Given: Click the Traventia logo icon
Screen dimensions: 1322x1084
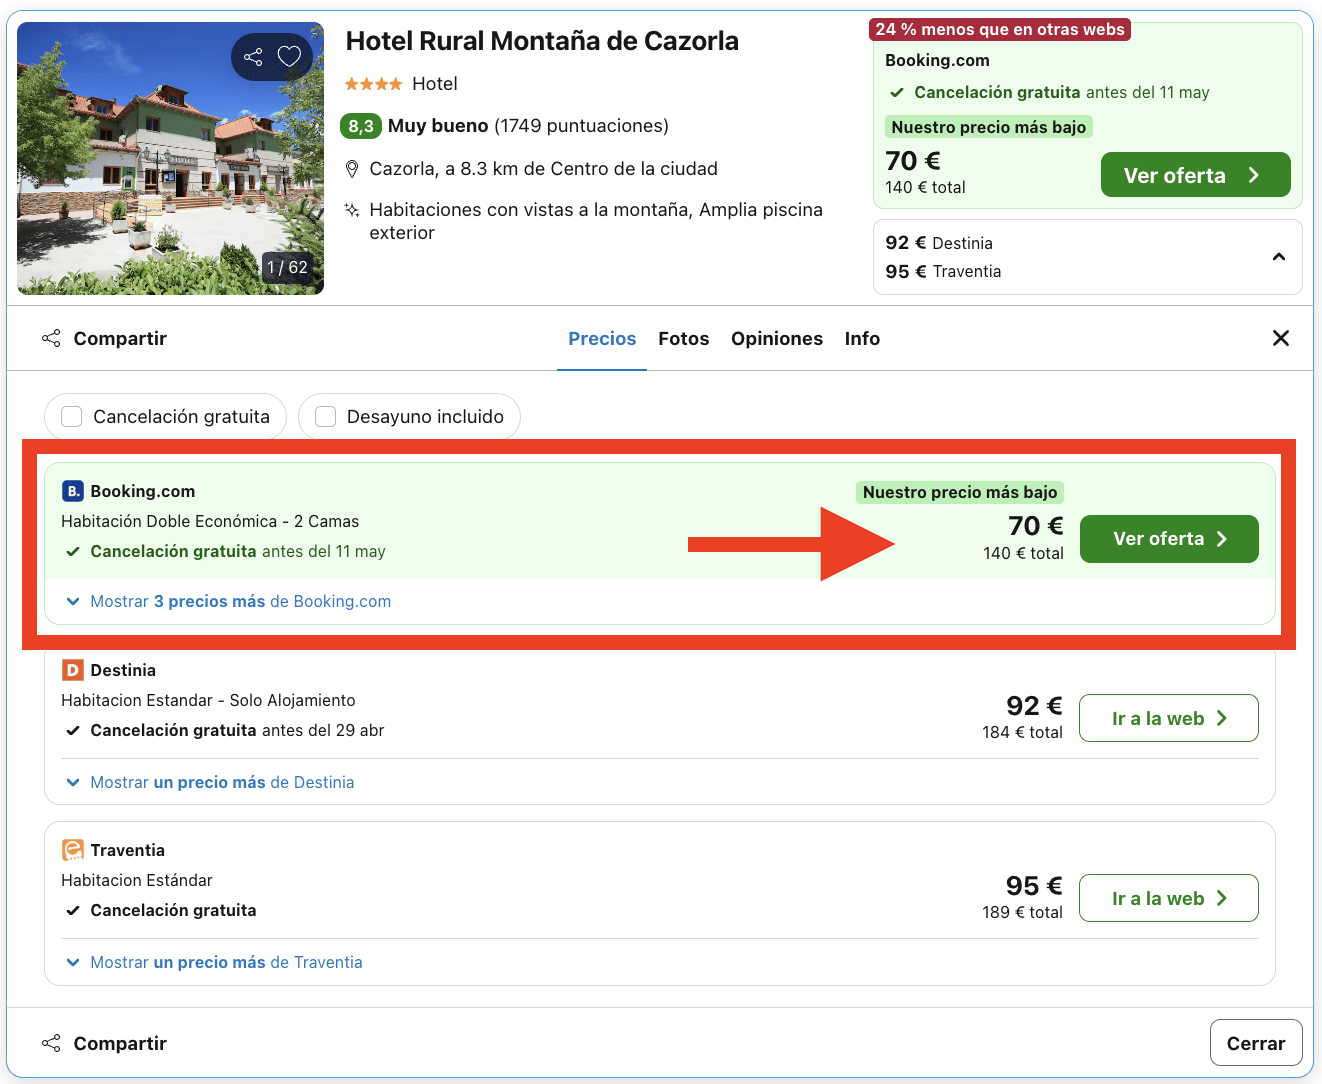Looking at the screenshot, I should (71, 850).
